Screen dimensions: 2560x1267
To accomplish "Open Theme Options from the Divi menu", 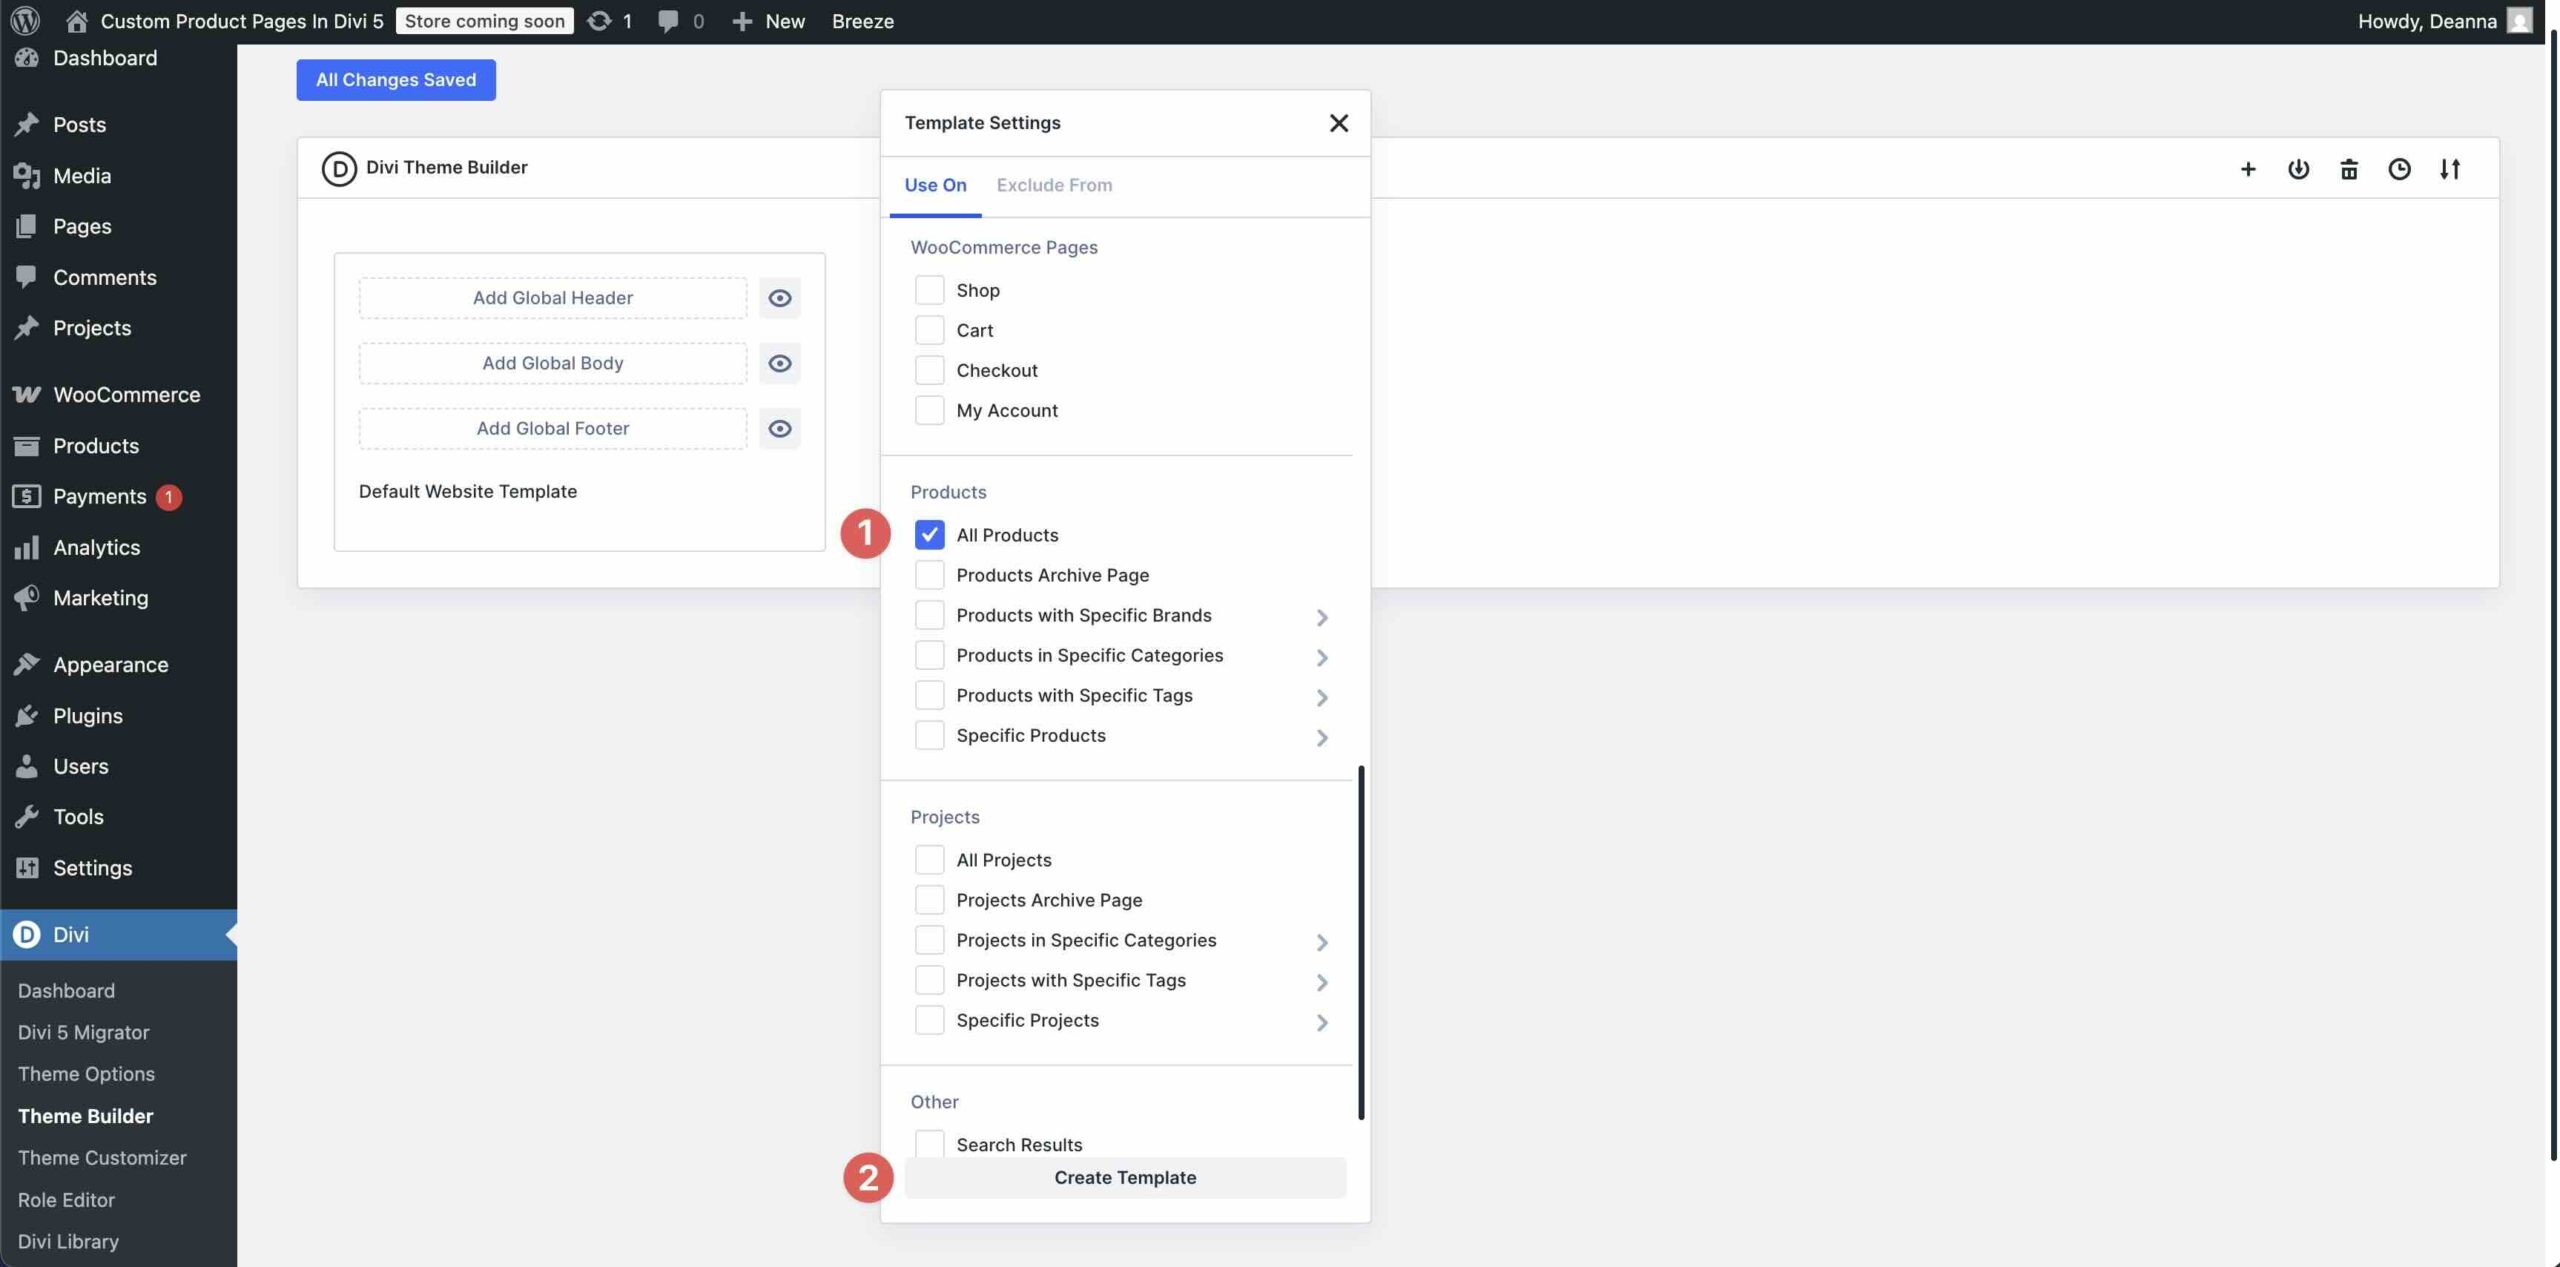I will coord(86,1073).
